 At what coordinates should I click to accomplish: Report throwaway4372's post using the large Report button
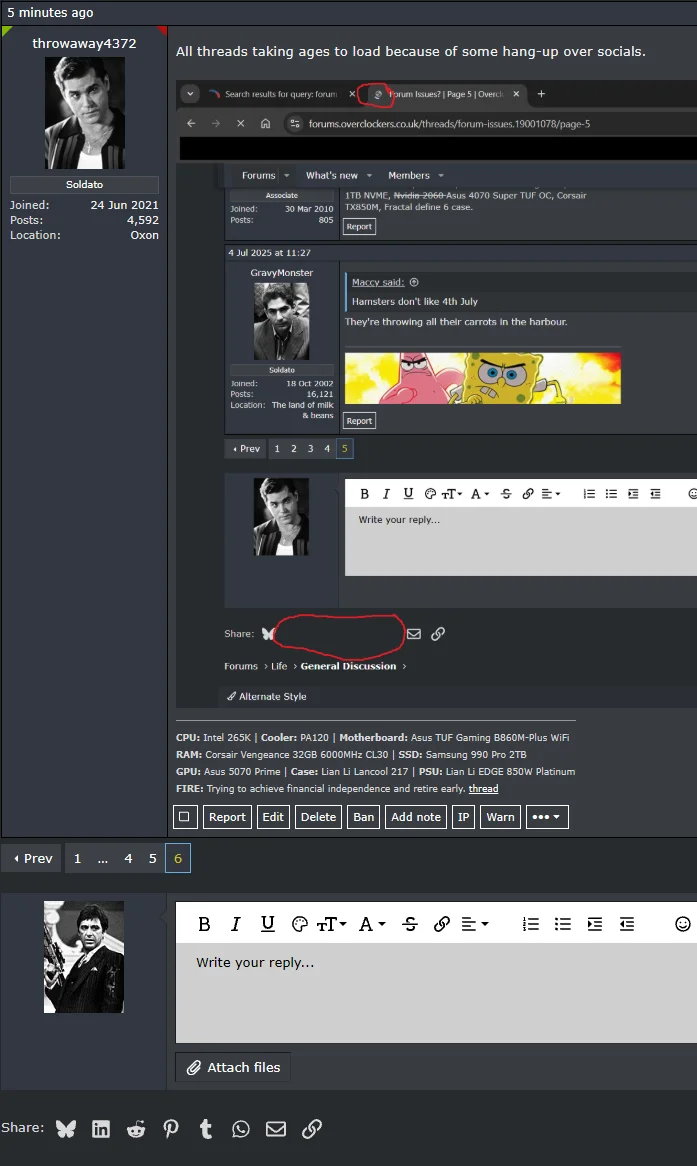(x=227, y=816)
